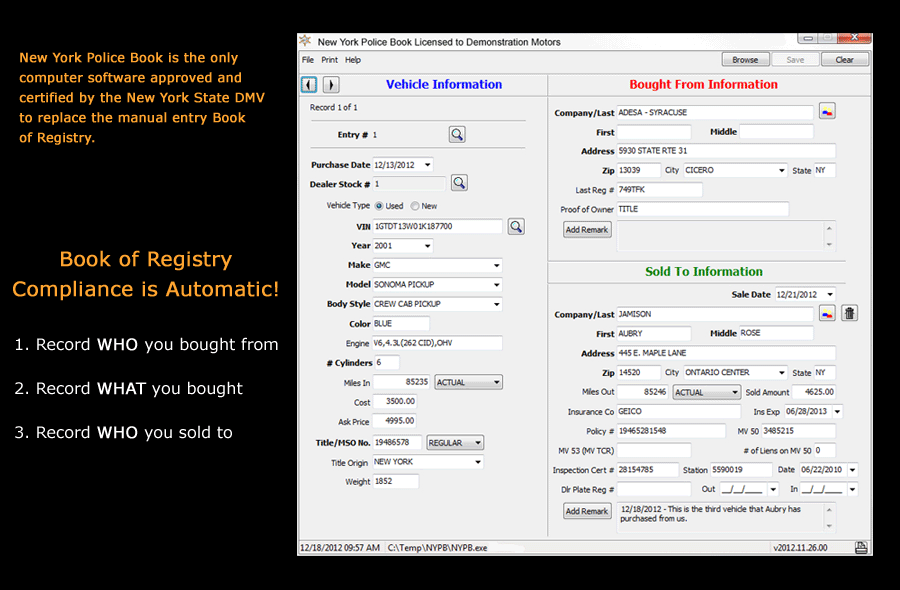Open Dlr Plate In date dropdown
The image size is (900, 590).
pyautogui.click(x=852, y=490)
